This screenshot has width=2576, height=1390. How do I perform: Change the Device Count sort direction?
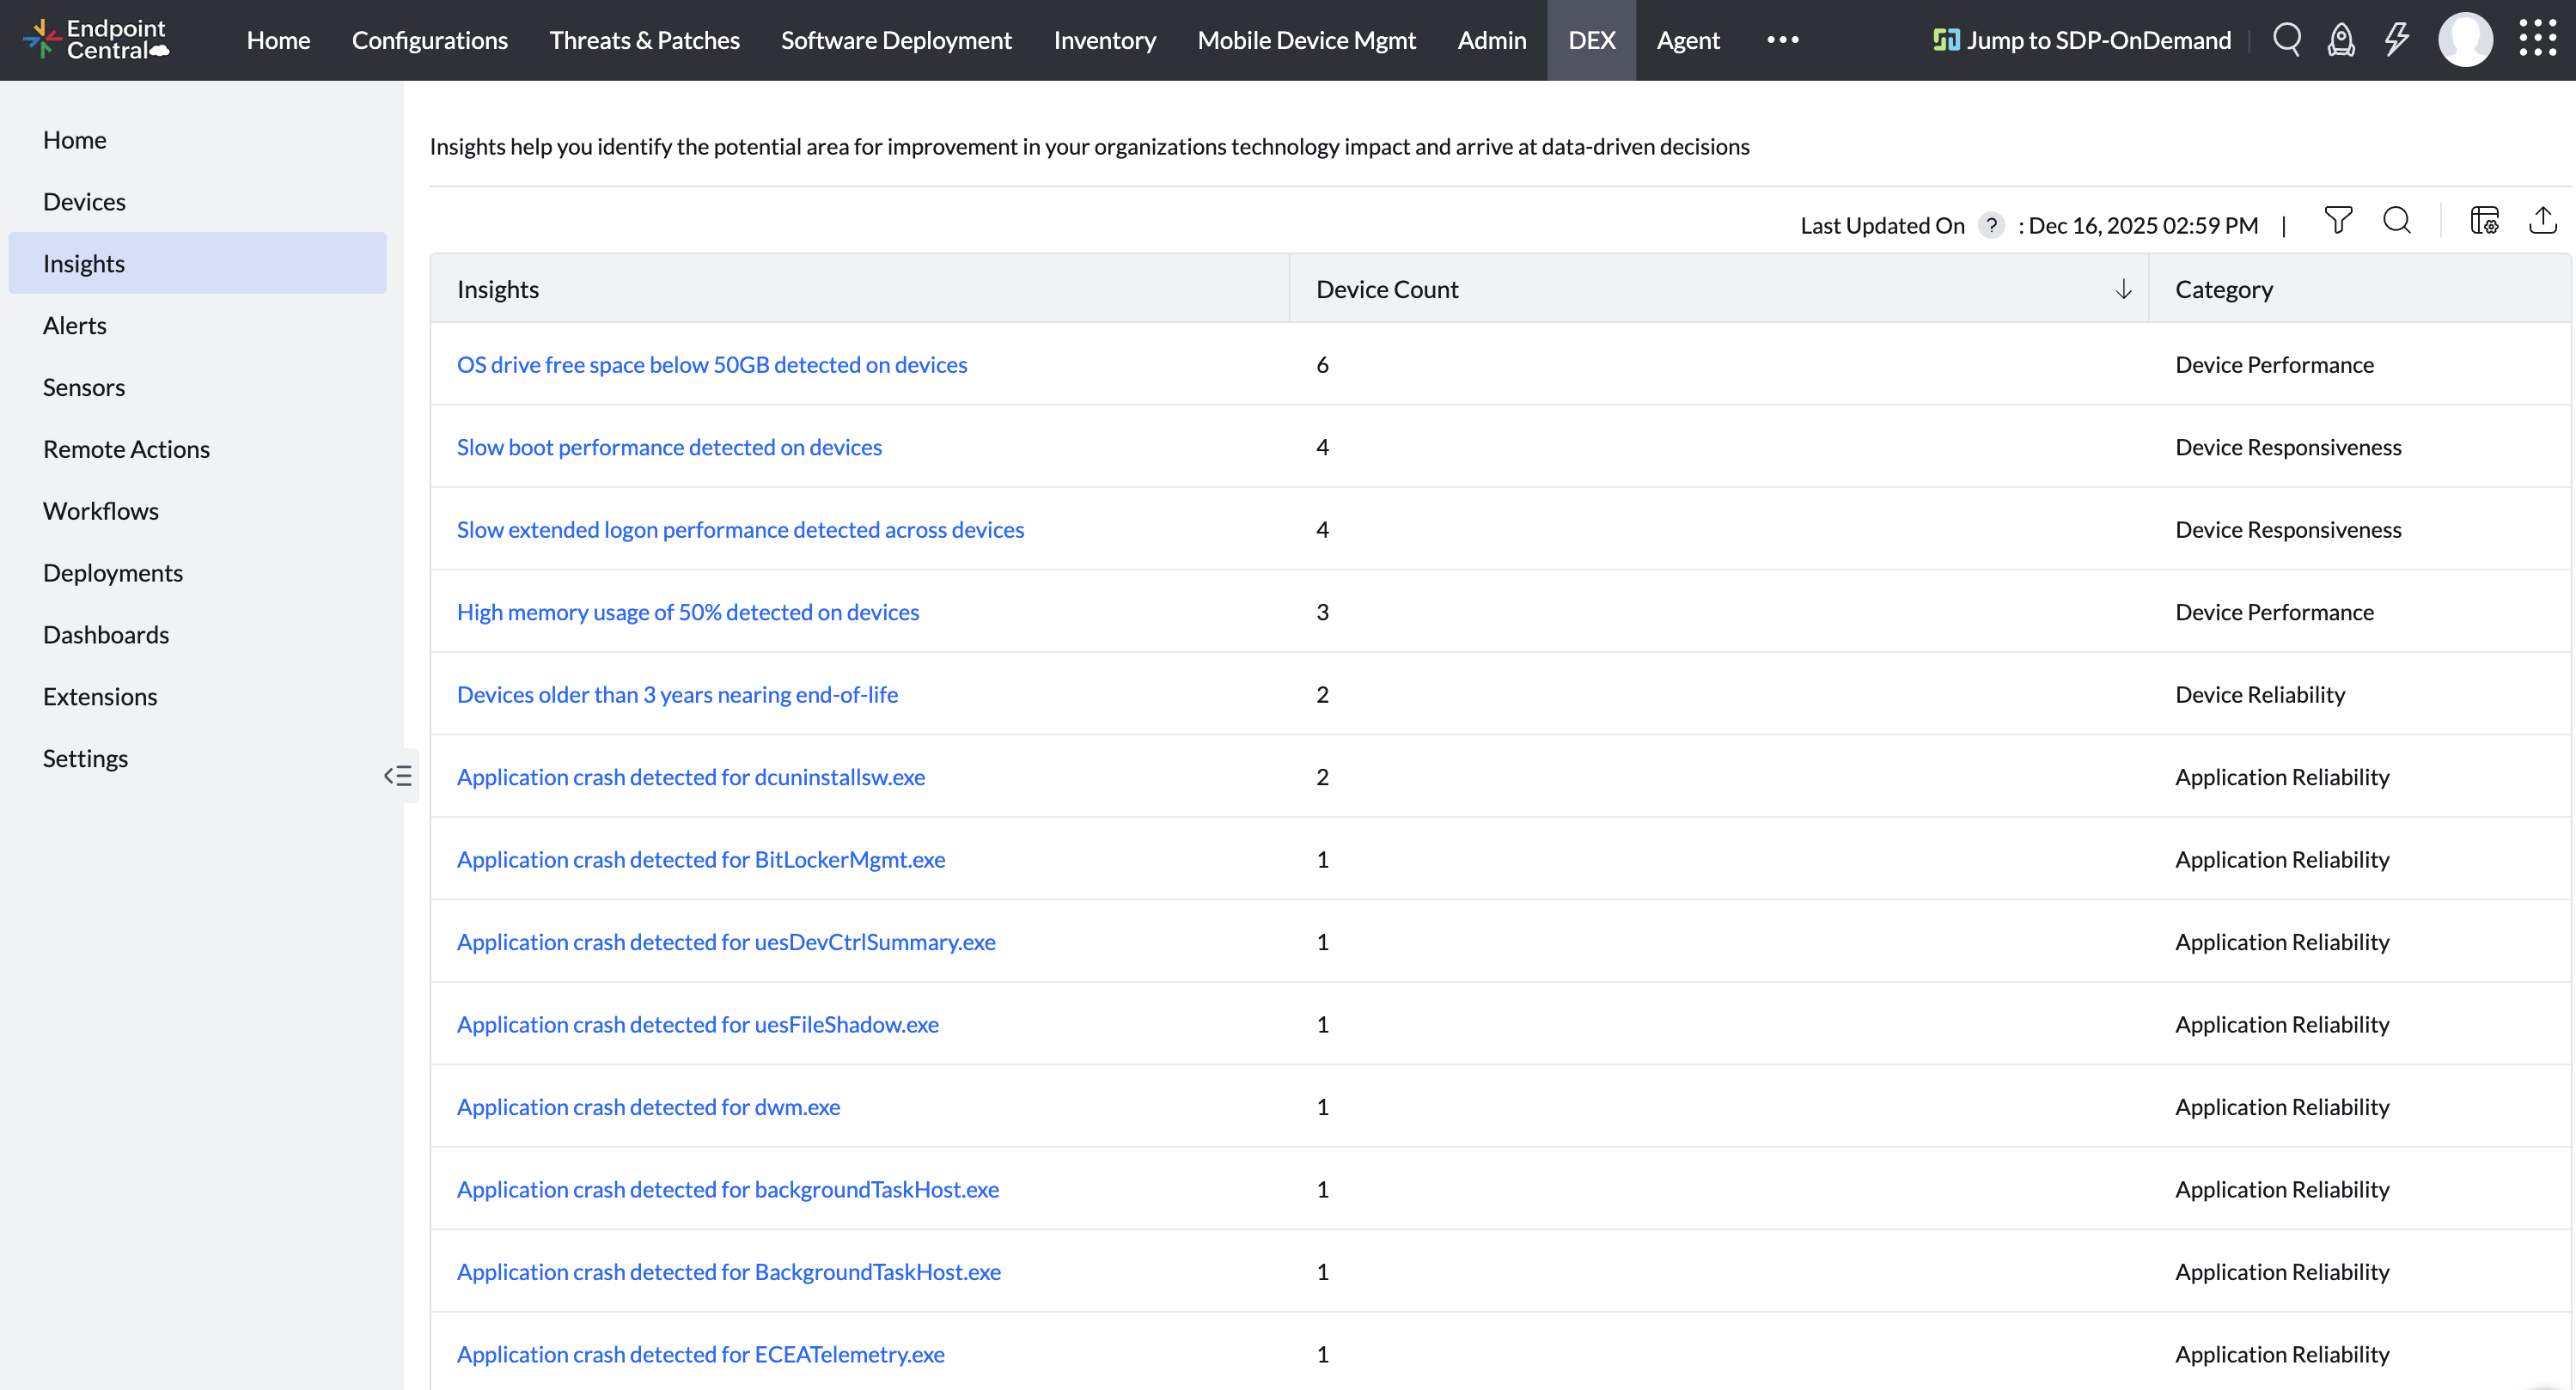coord(2124,289)
